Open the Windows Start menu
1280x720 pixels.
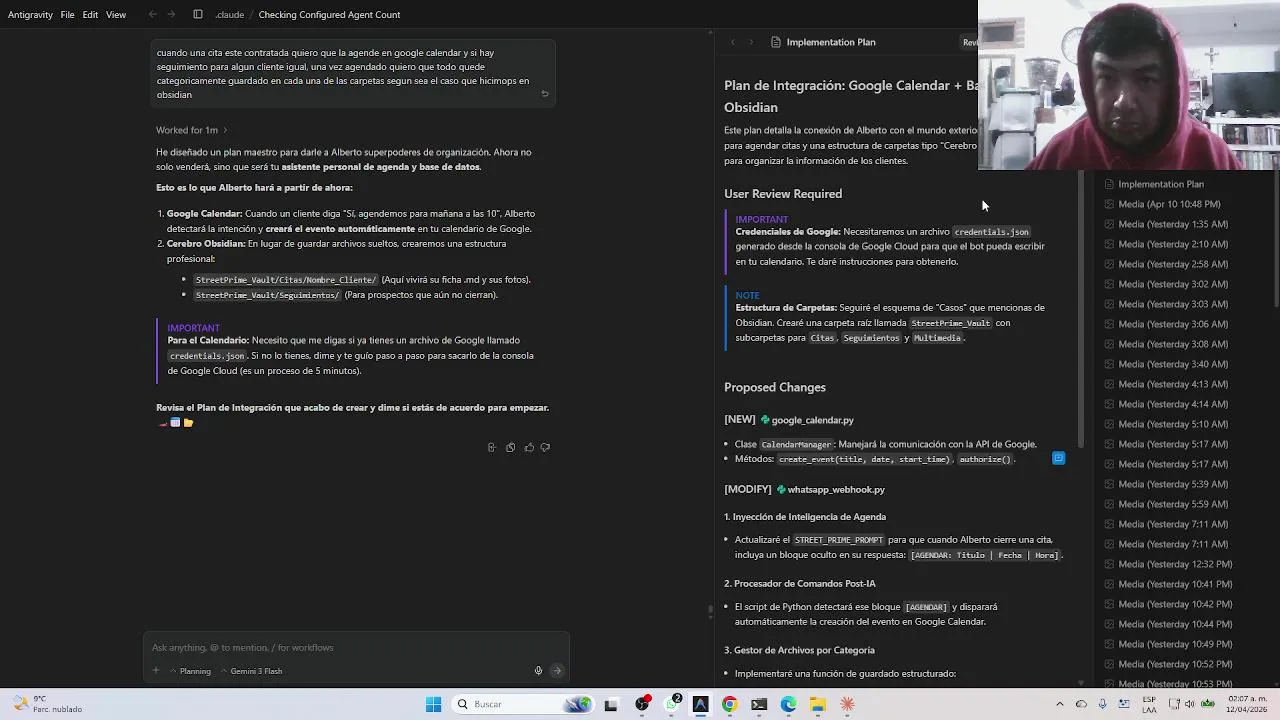(433, 704)
